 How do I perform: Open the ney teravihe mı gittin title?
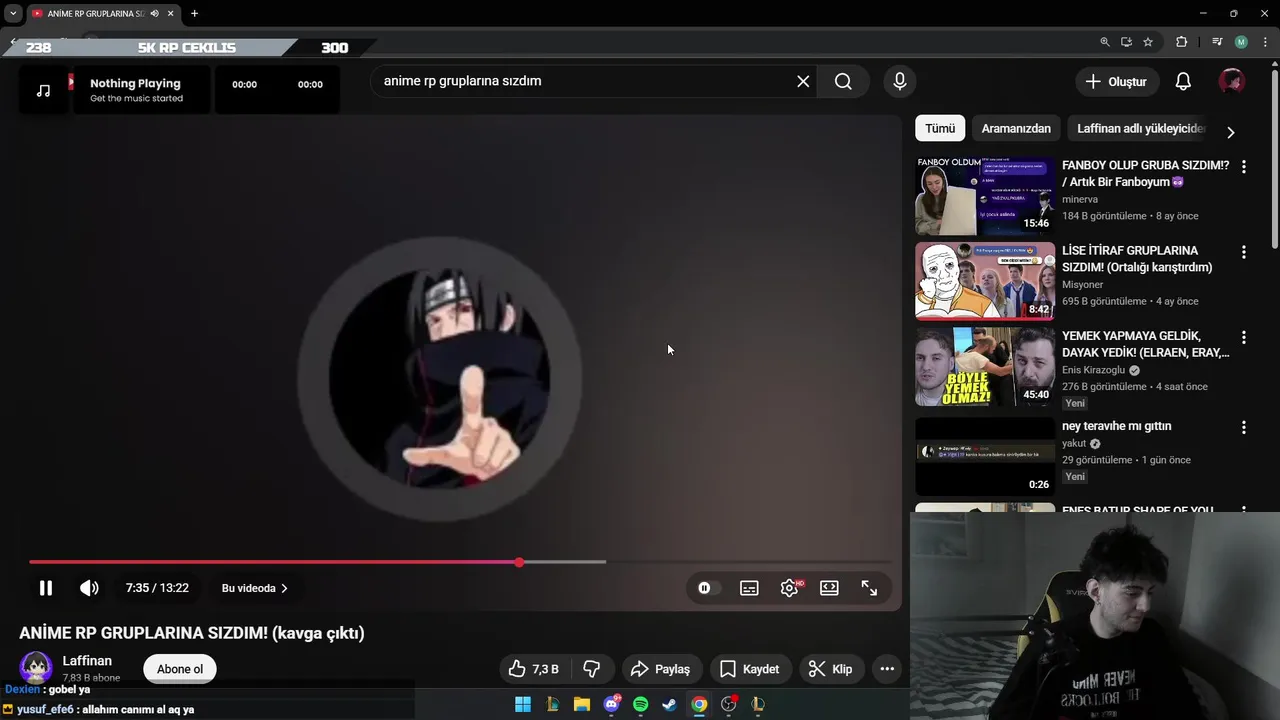[1116, 426]
